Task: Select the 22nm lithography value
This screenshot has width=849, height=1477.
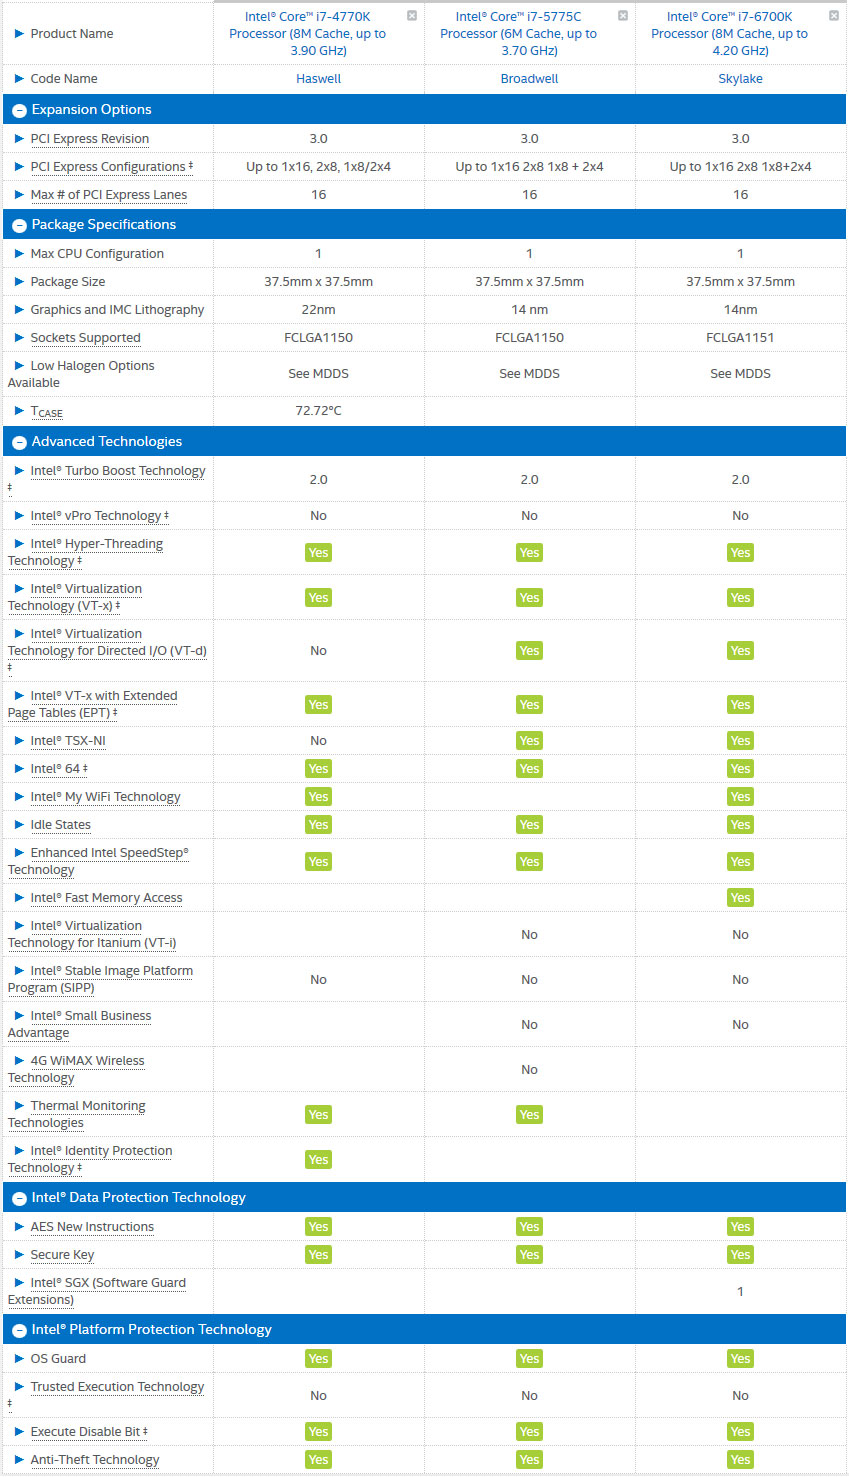Action: [x=319, y=310]
